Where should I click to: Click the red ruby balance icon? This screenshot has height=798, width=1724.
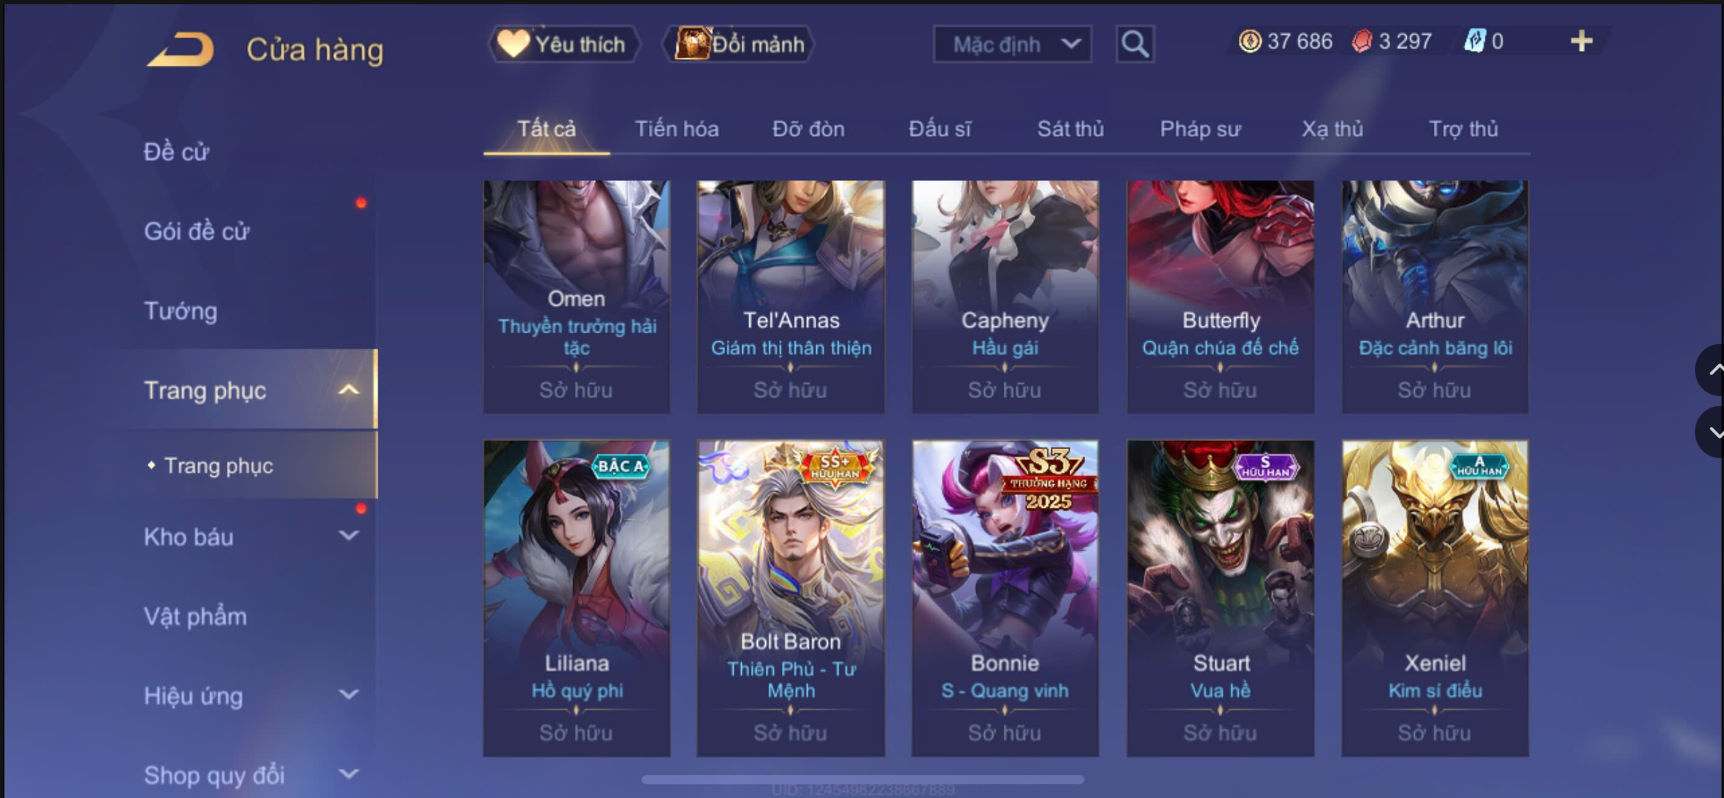pyautogui.click(x=1361, y=41)
